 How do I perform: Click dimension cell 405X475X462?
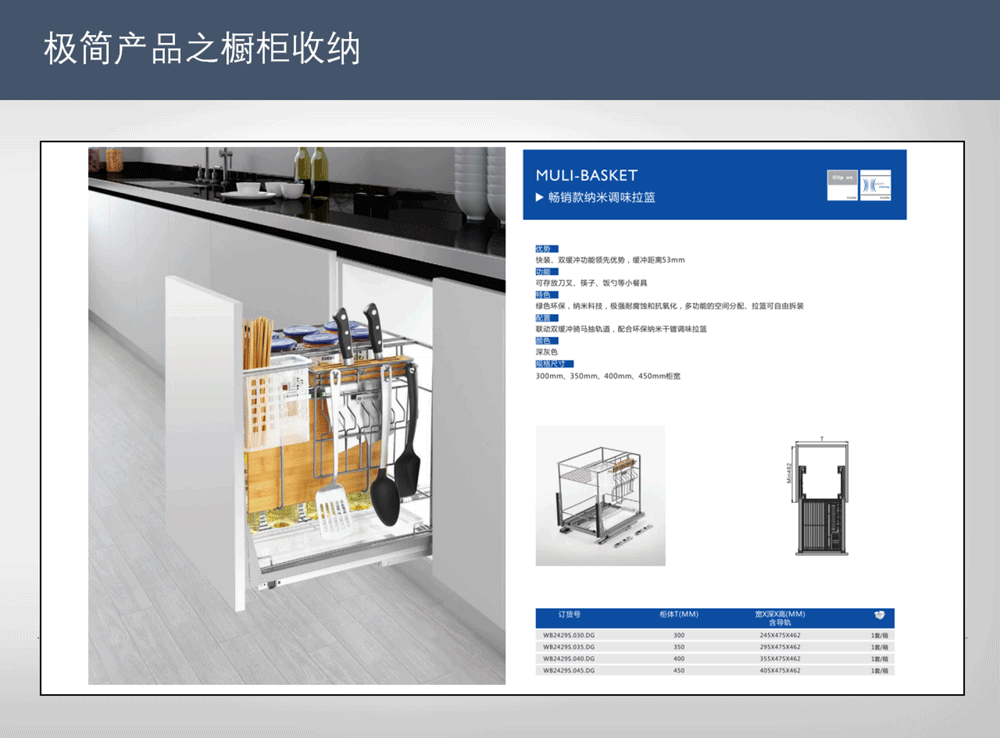(x=780, y=670)
